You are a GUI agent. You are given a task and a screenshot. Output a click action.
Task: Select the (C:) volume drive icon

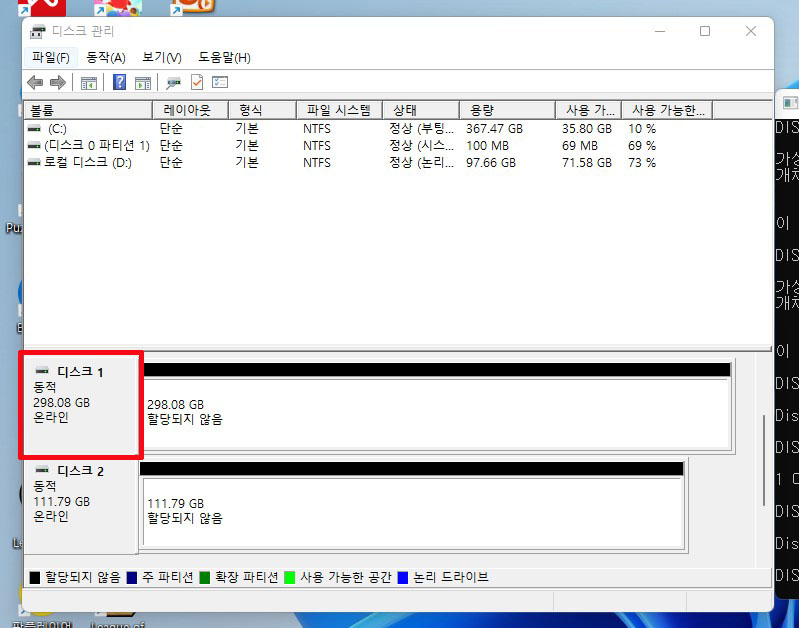click(34, 128)
